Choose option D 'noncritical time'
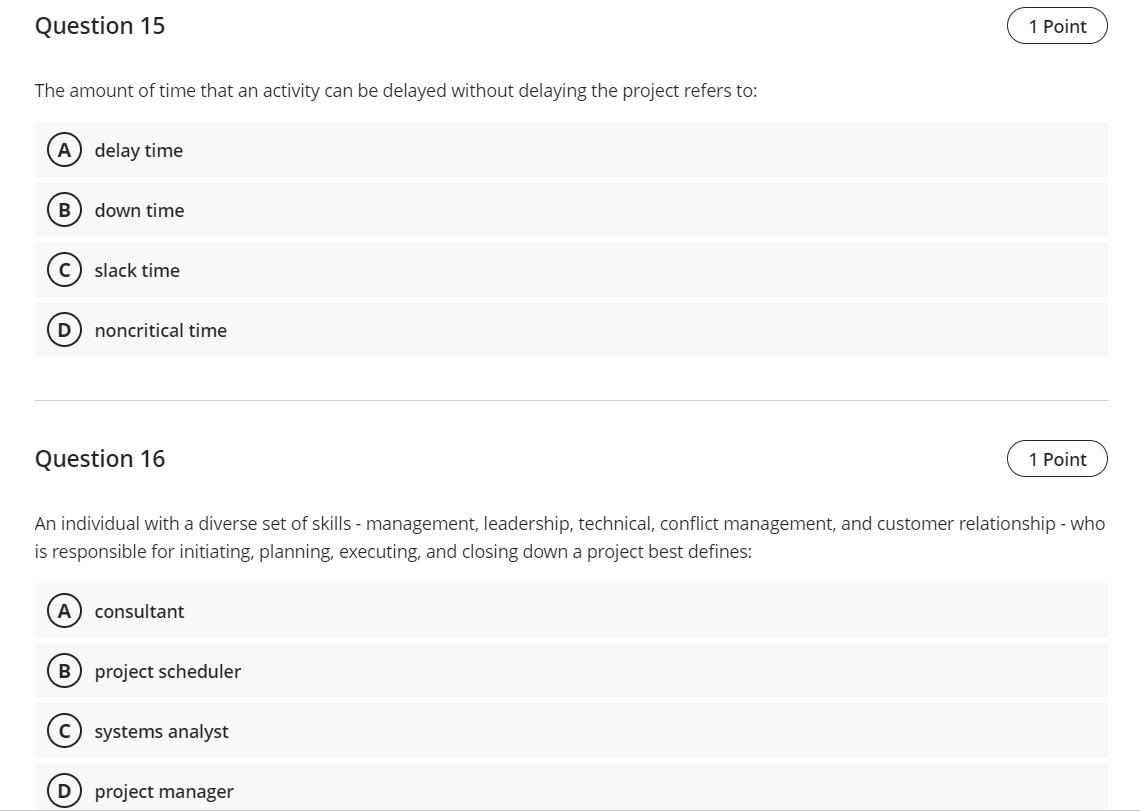Screen dimensions: 1140x812 (x=571, y=330)
